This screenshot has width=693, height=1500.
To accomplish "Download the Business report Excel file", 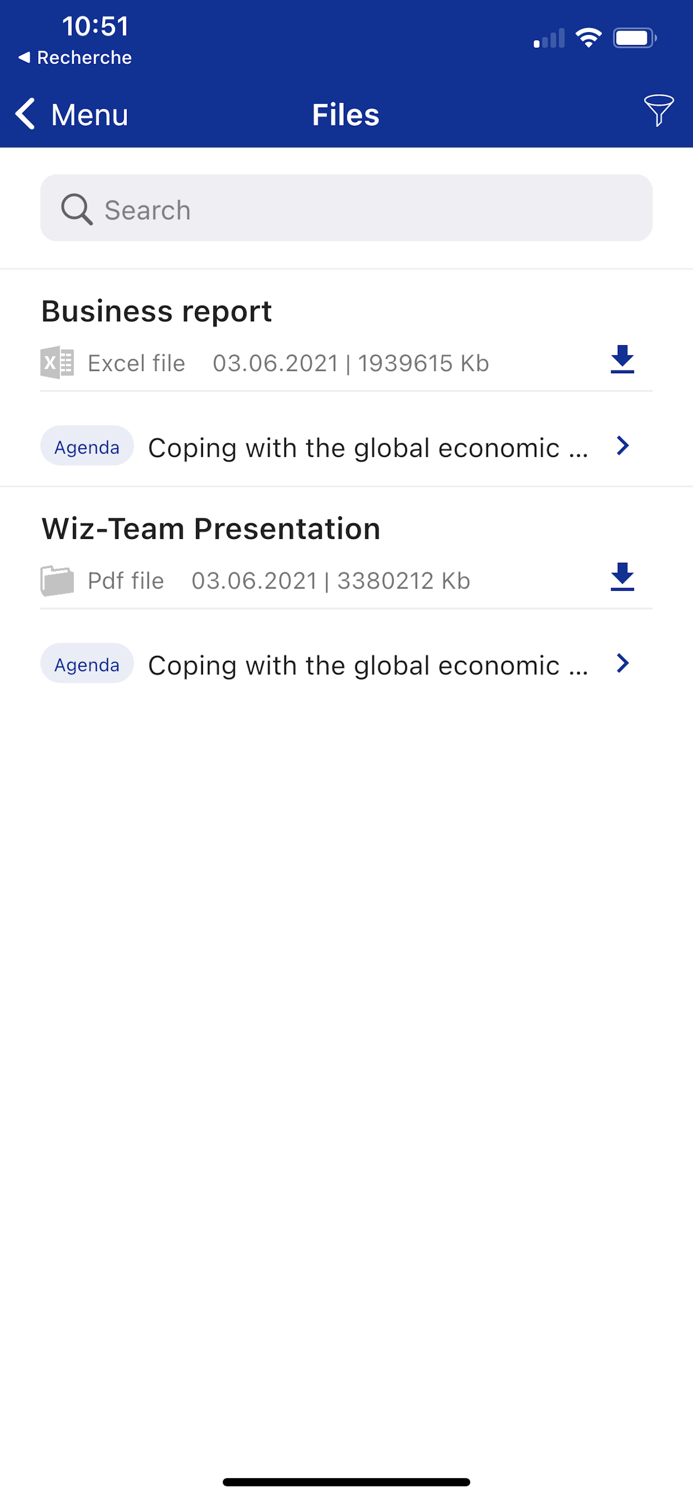I will pyautogui.click(x=622, y=360).
